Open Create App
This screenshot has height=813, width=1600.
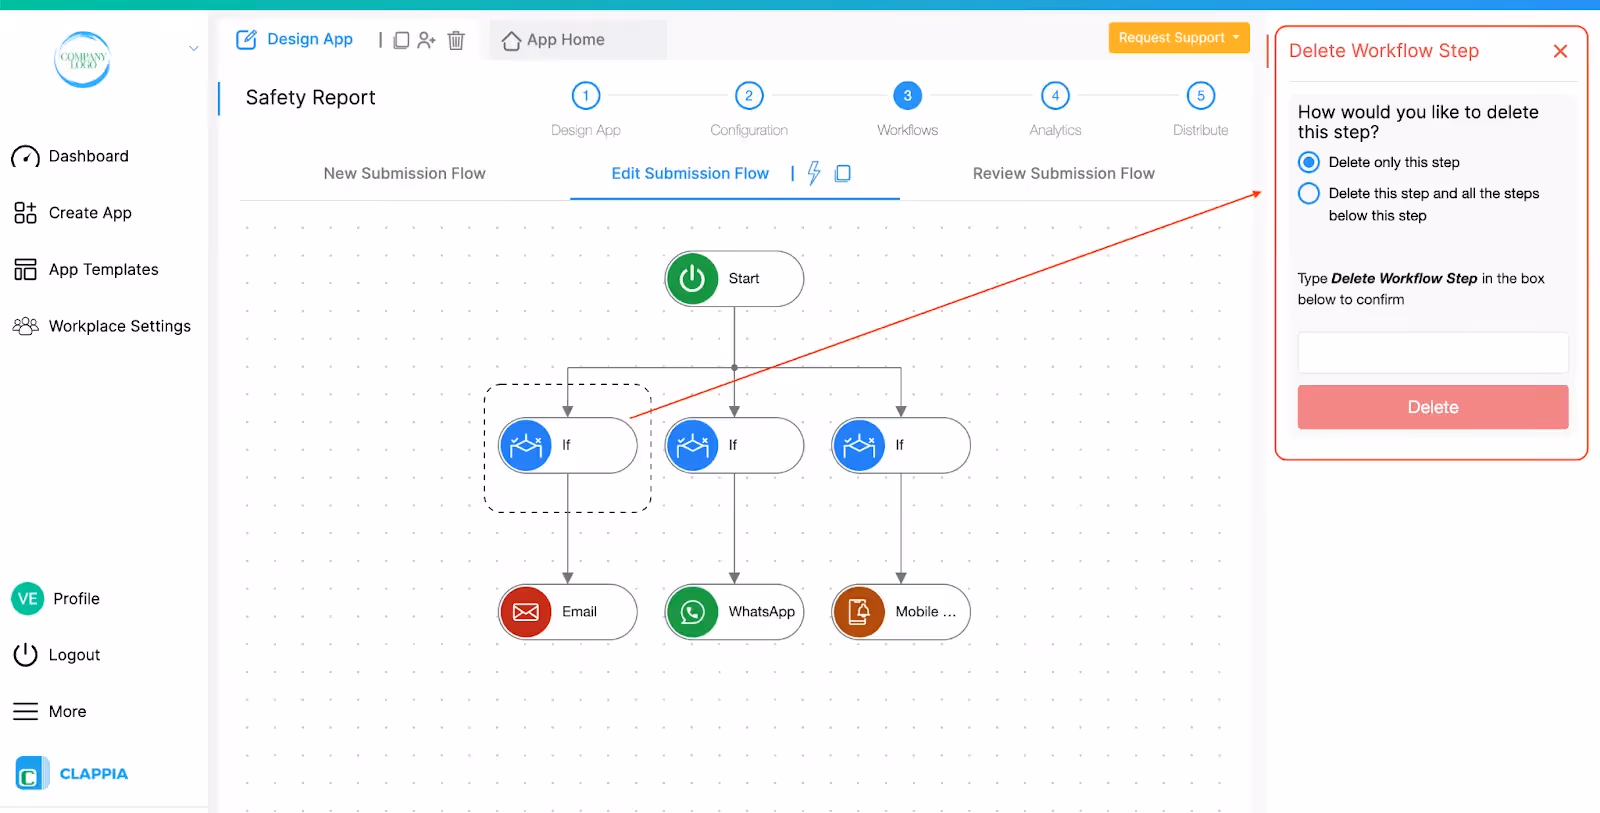[x=72, y=213]
